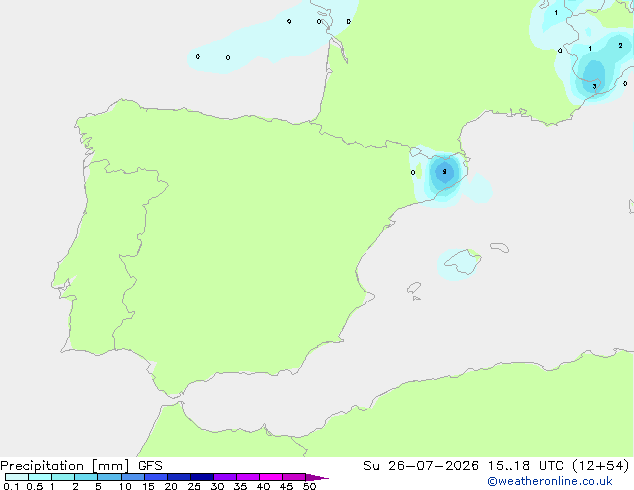Click the weatheronline.co.uk copyright link
634x490 pixels.
549,481
